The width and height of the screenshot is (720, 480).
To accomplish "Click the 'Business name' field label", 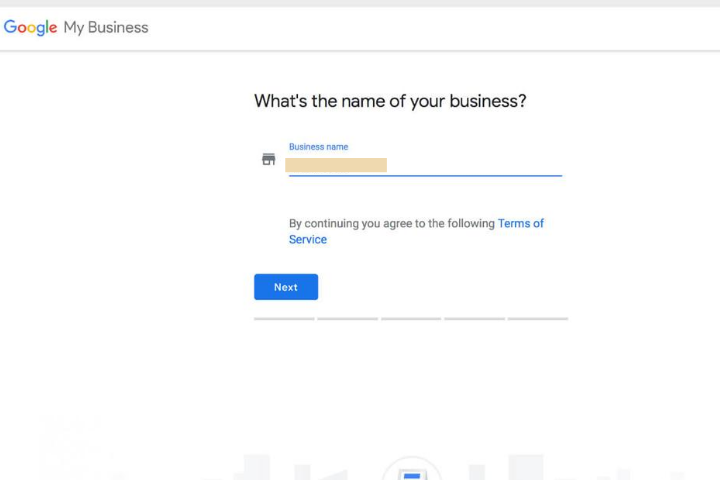I will tap(318, 147).
